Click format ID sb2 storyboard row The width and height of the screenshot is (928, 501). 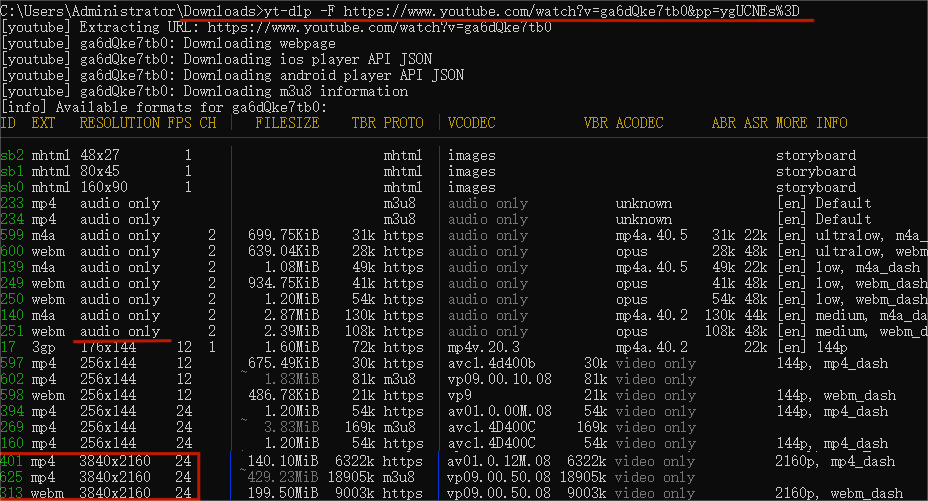click(x=12, y=155)
